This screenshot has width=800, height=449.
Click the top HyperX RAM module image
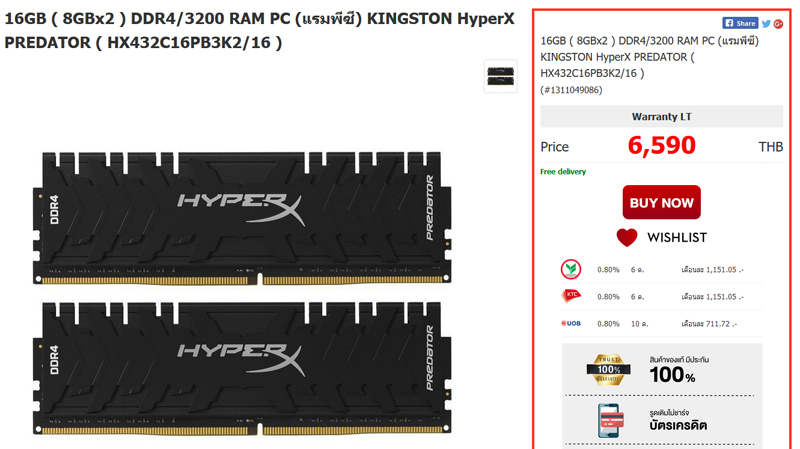[242, 218]
